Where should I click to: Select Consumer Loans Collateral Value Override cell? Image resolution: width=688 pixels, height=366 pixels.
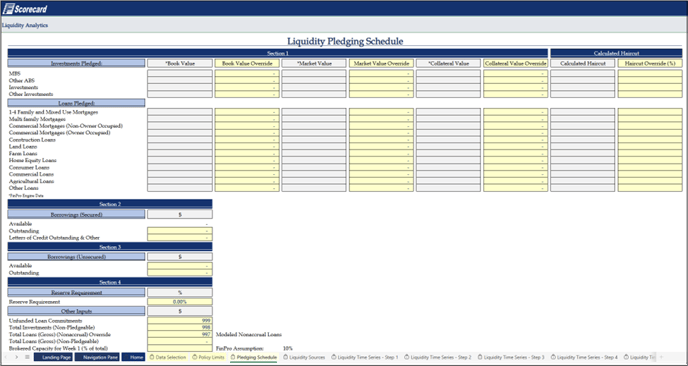pos(516,167)
